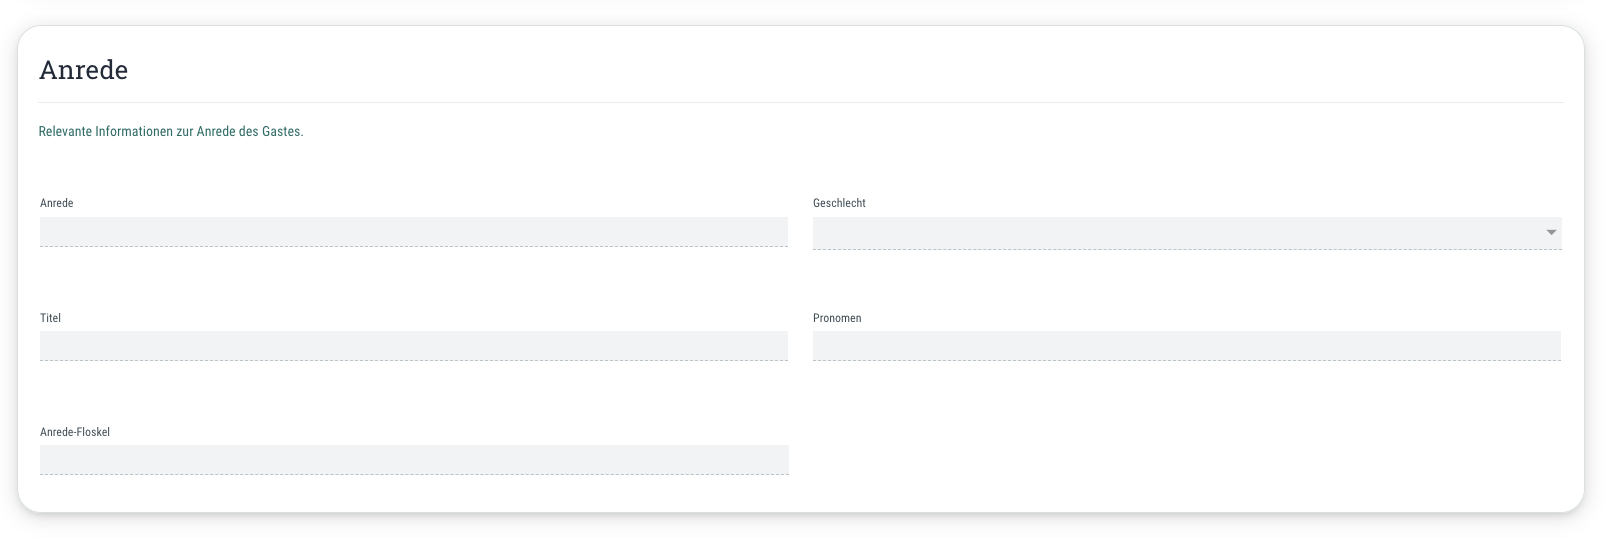Click the Titel field label
Screen dimensions: 1605x538
(51, 318)
